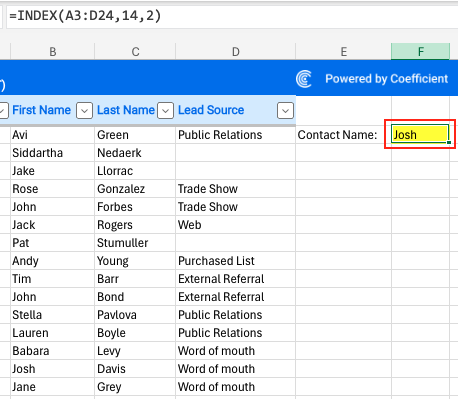458x399 pixels.
Task: Select the cell with last name Bond
Action: [x=135, y=297]
